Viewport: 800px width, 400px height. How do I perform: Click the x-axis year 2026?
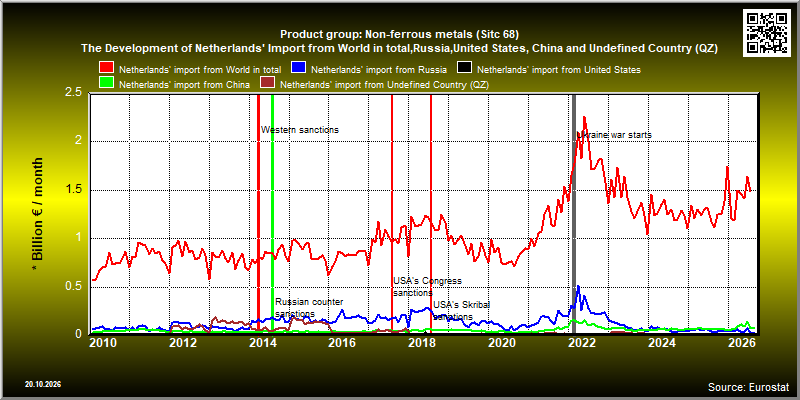[x=742, y=343]
